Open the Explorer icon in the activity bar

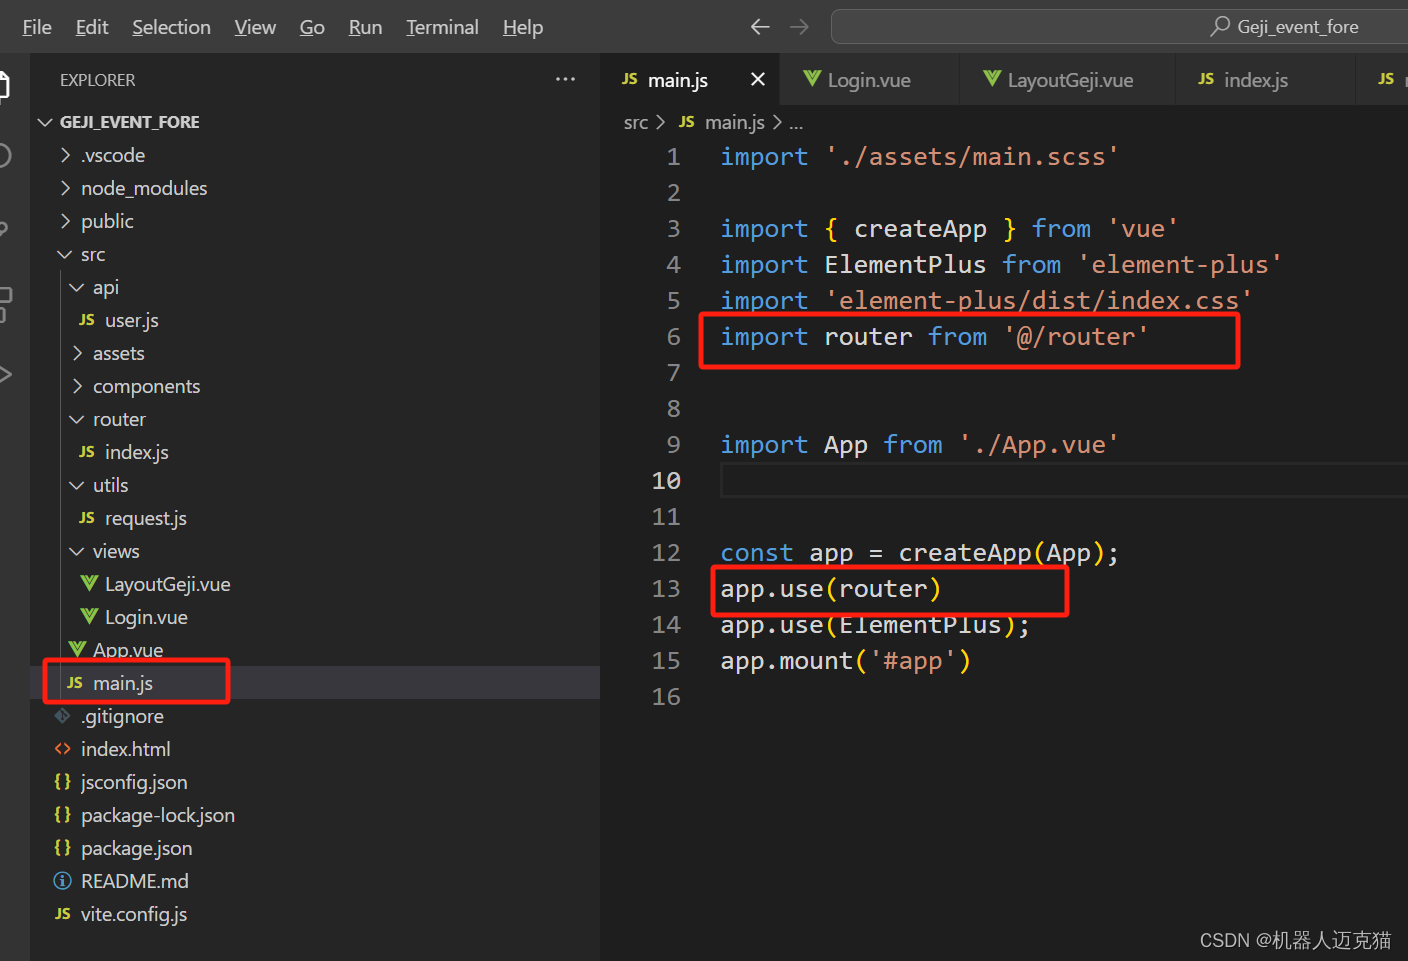(6, 85)
